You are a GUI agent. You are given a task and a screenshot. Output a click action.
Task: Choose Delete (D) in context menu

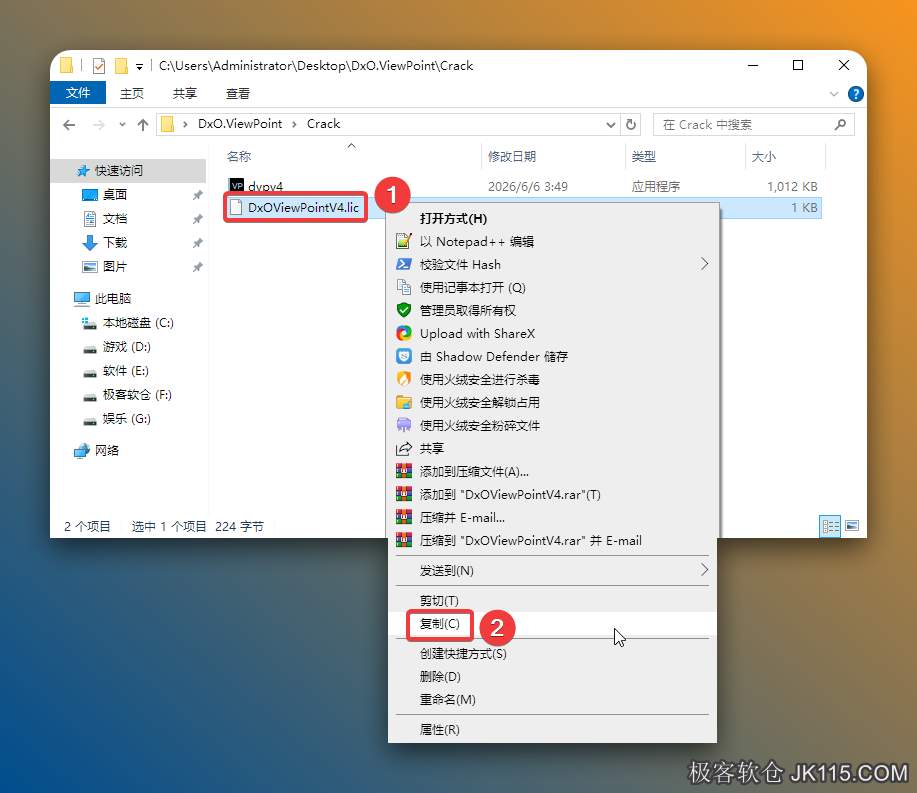click(552, 677)
